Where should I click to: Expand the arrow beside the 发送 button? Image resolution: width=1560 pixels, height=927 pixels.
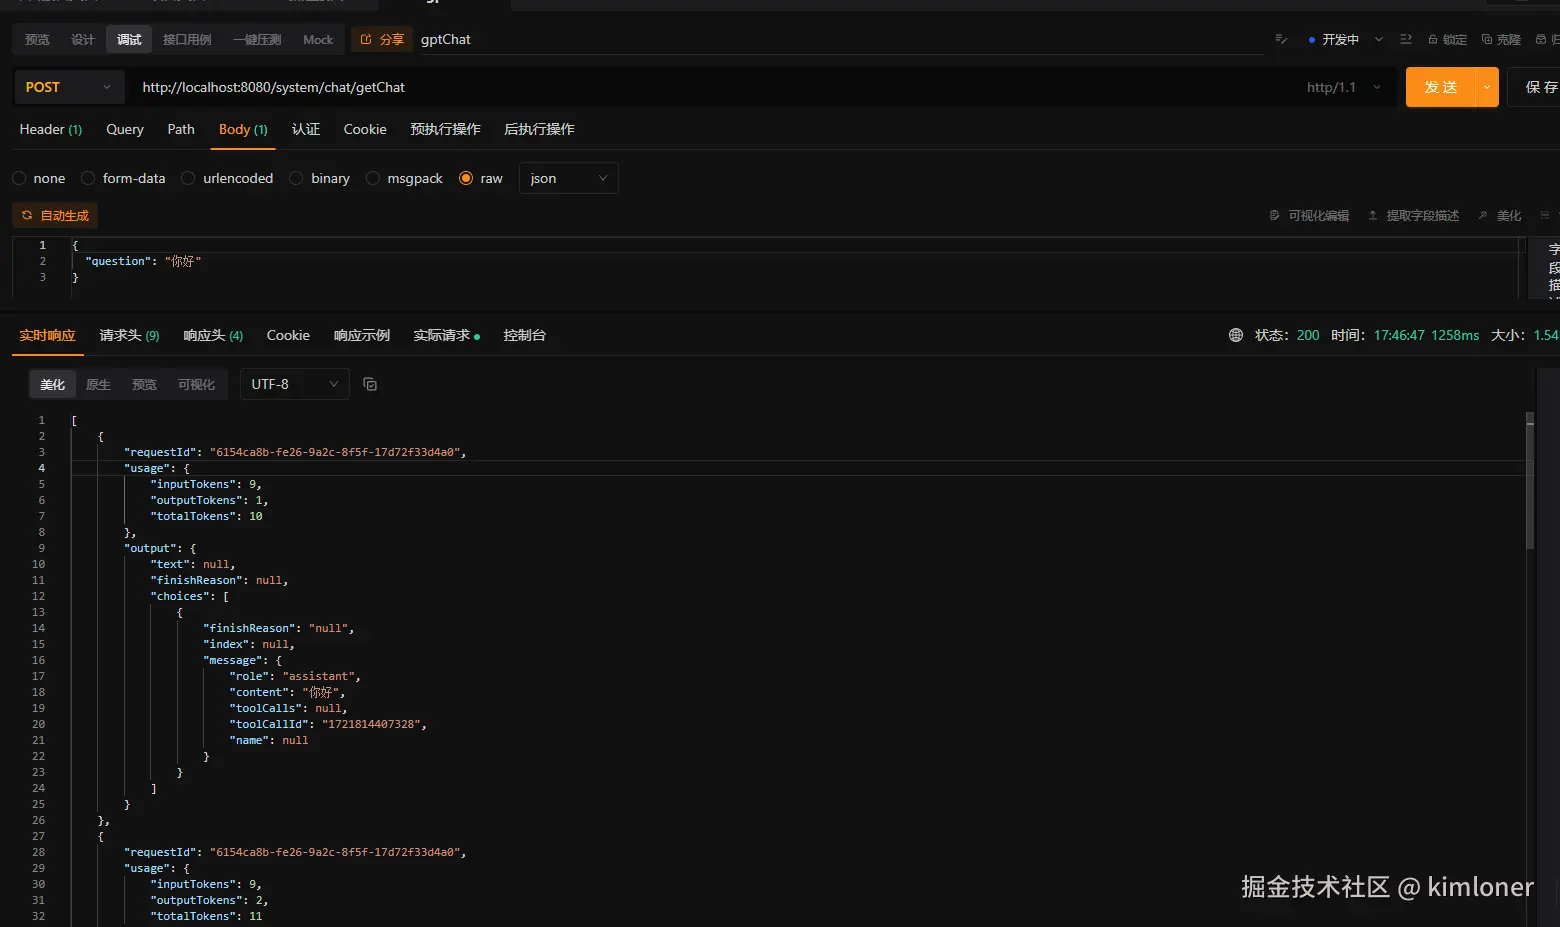coord(1487,87)
